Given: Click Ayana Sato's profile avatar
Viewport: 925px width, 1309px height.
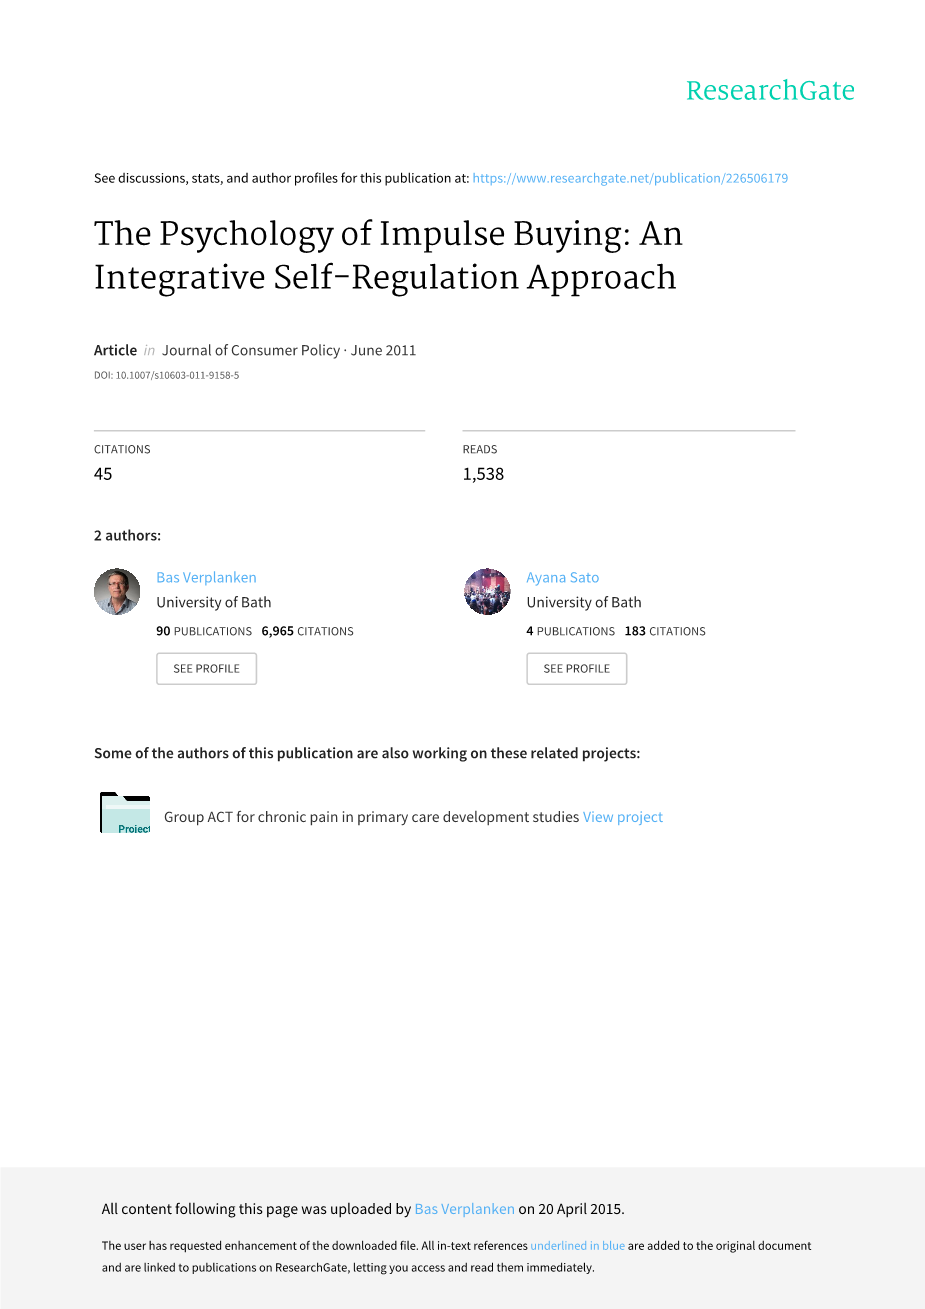Looking at the screenshot, I should pos(487,592).
